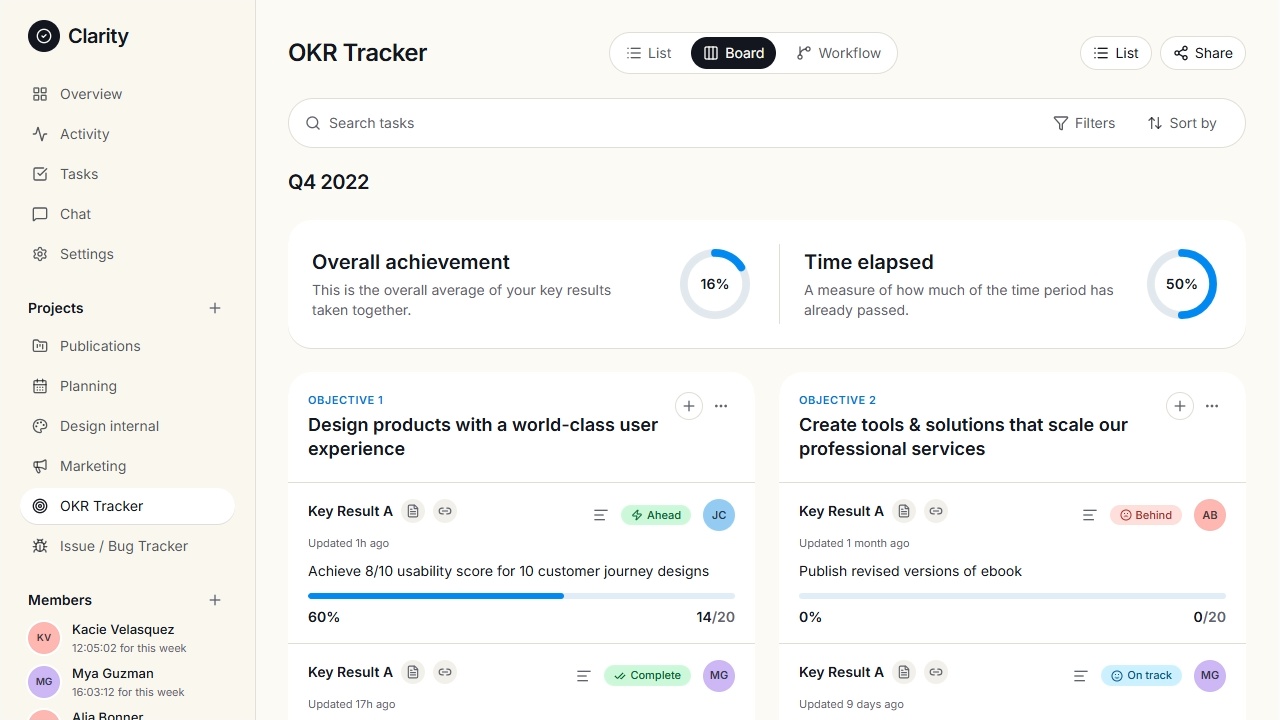Click the MG avatar beside the On track badge
1280x720 pixels.
(1210, 676)
